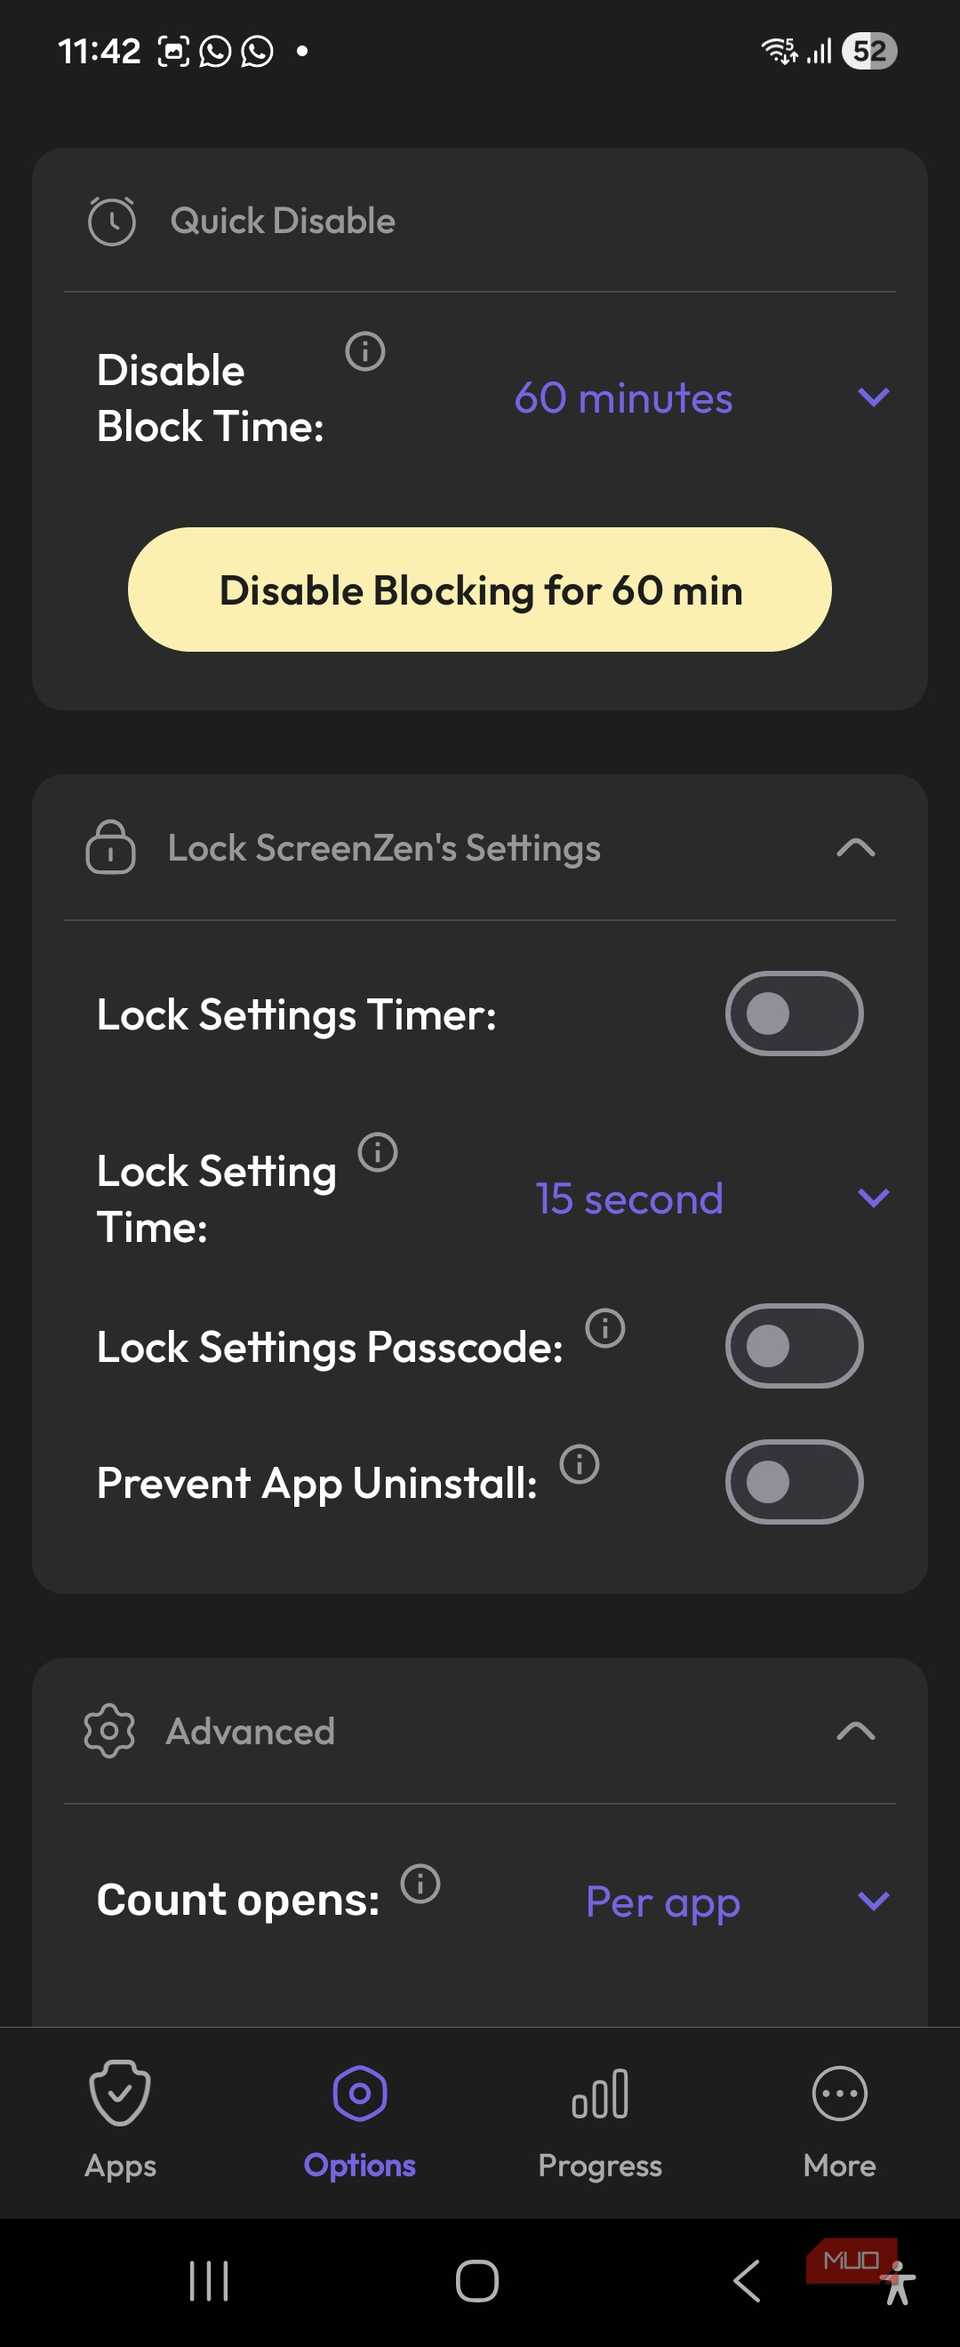Open the info tooltip for Count opens
960x2347 pixels.
click(x=420, y=1883)
